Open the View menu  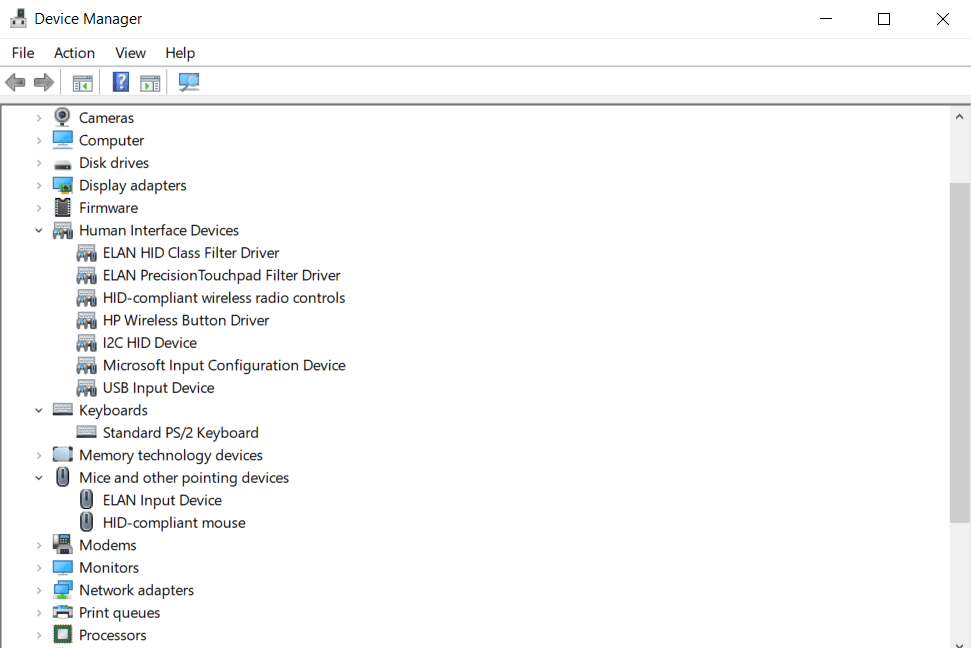130,53
